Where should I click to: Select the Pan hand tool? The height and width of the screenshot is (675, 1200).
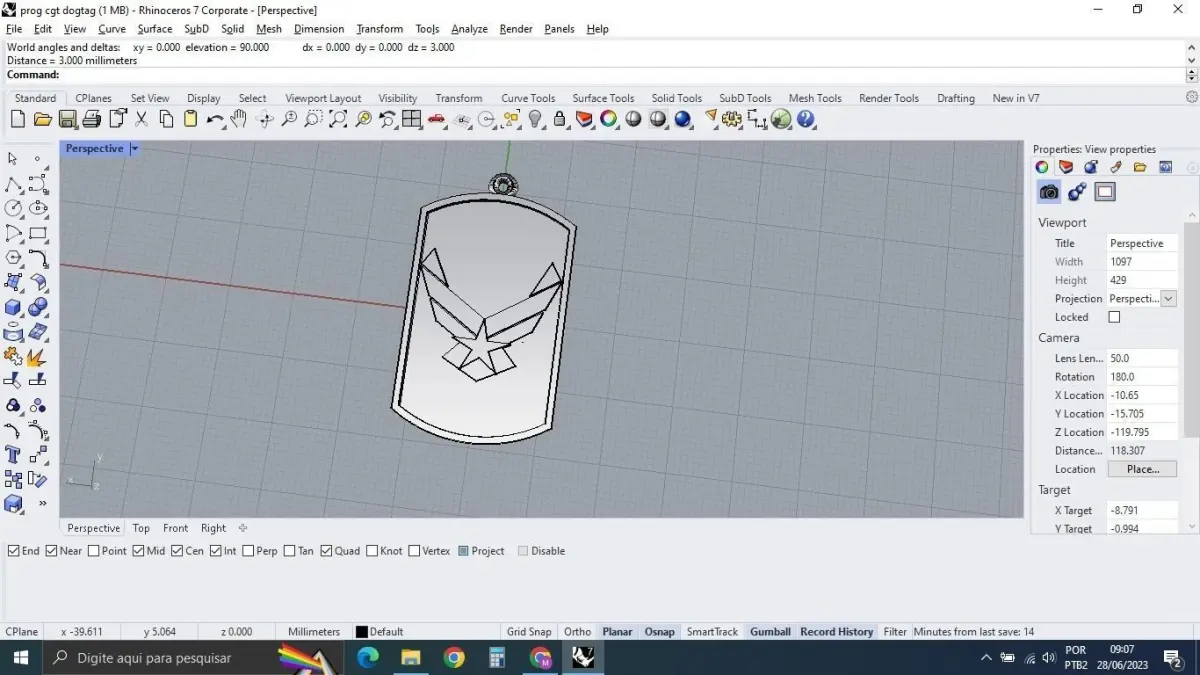tap(239, 119)
